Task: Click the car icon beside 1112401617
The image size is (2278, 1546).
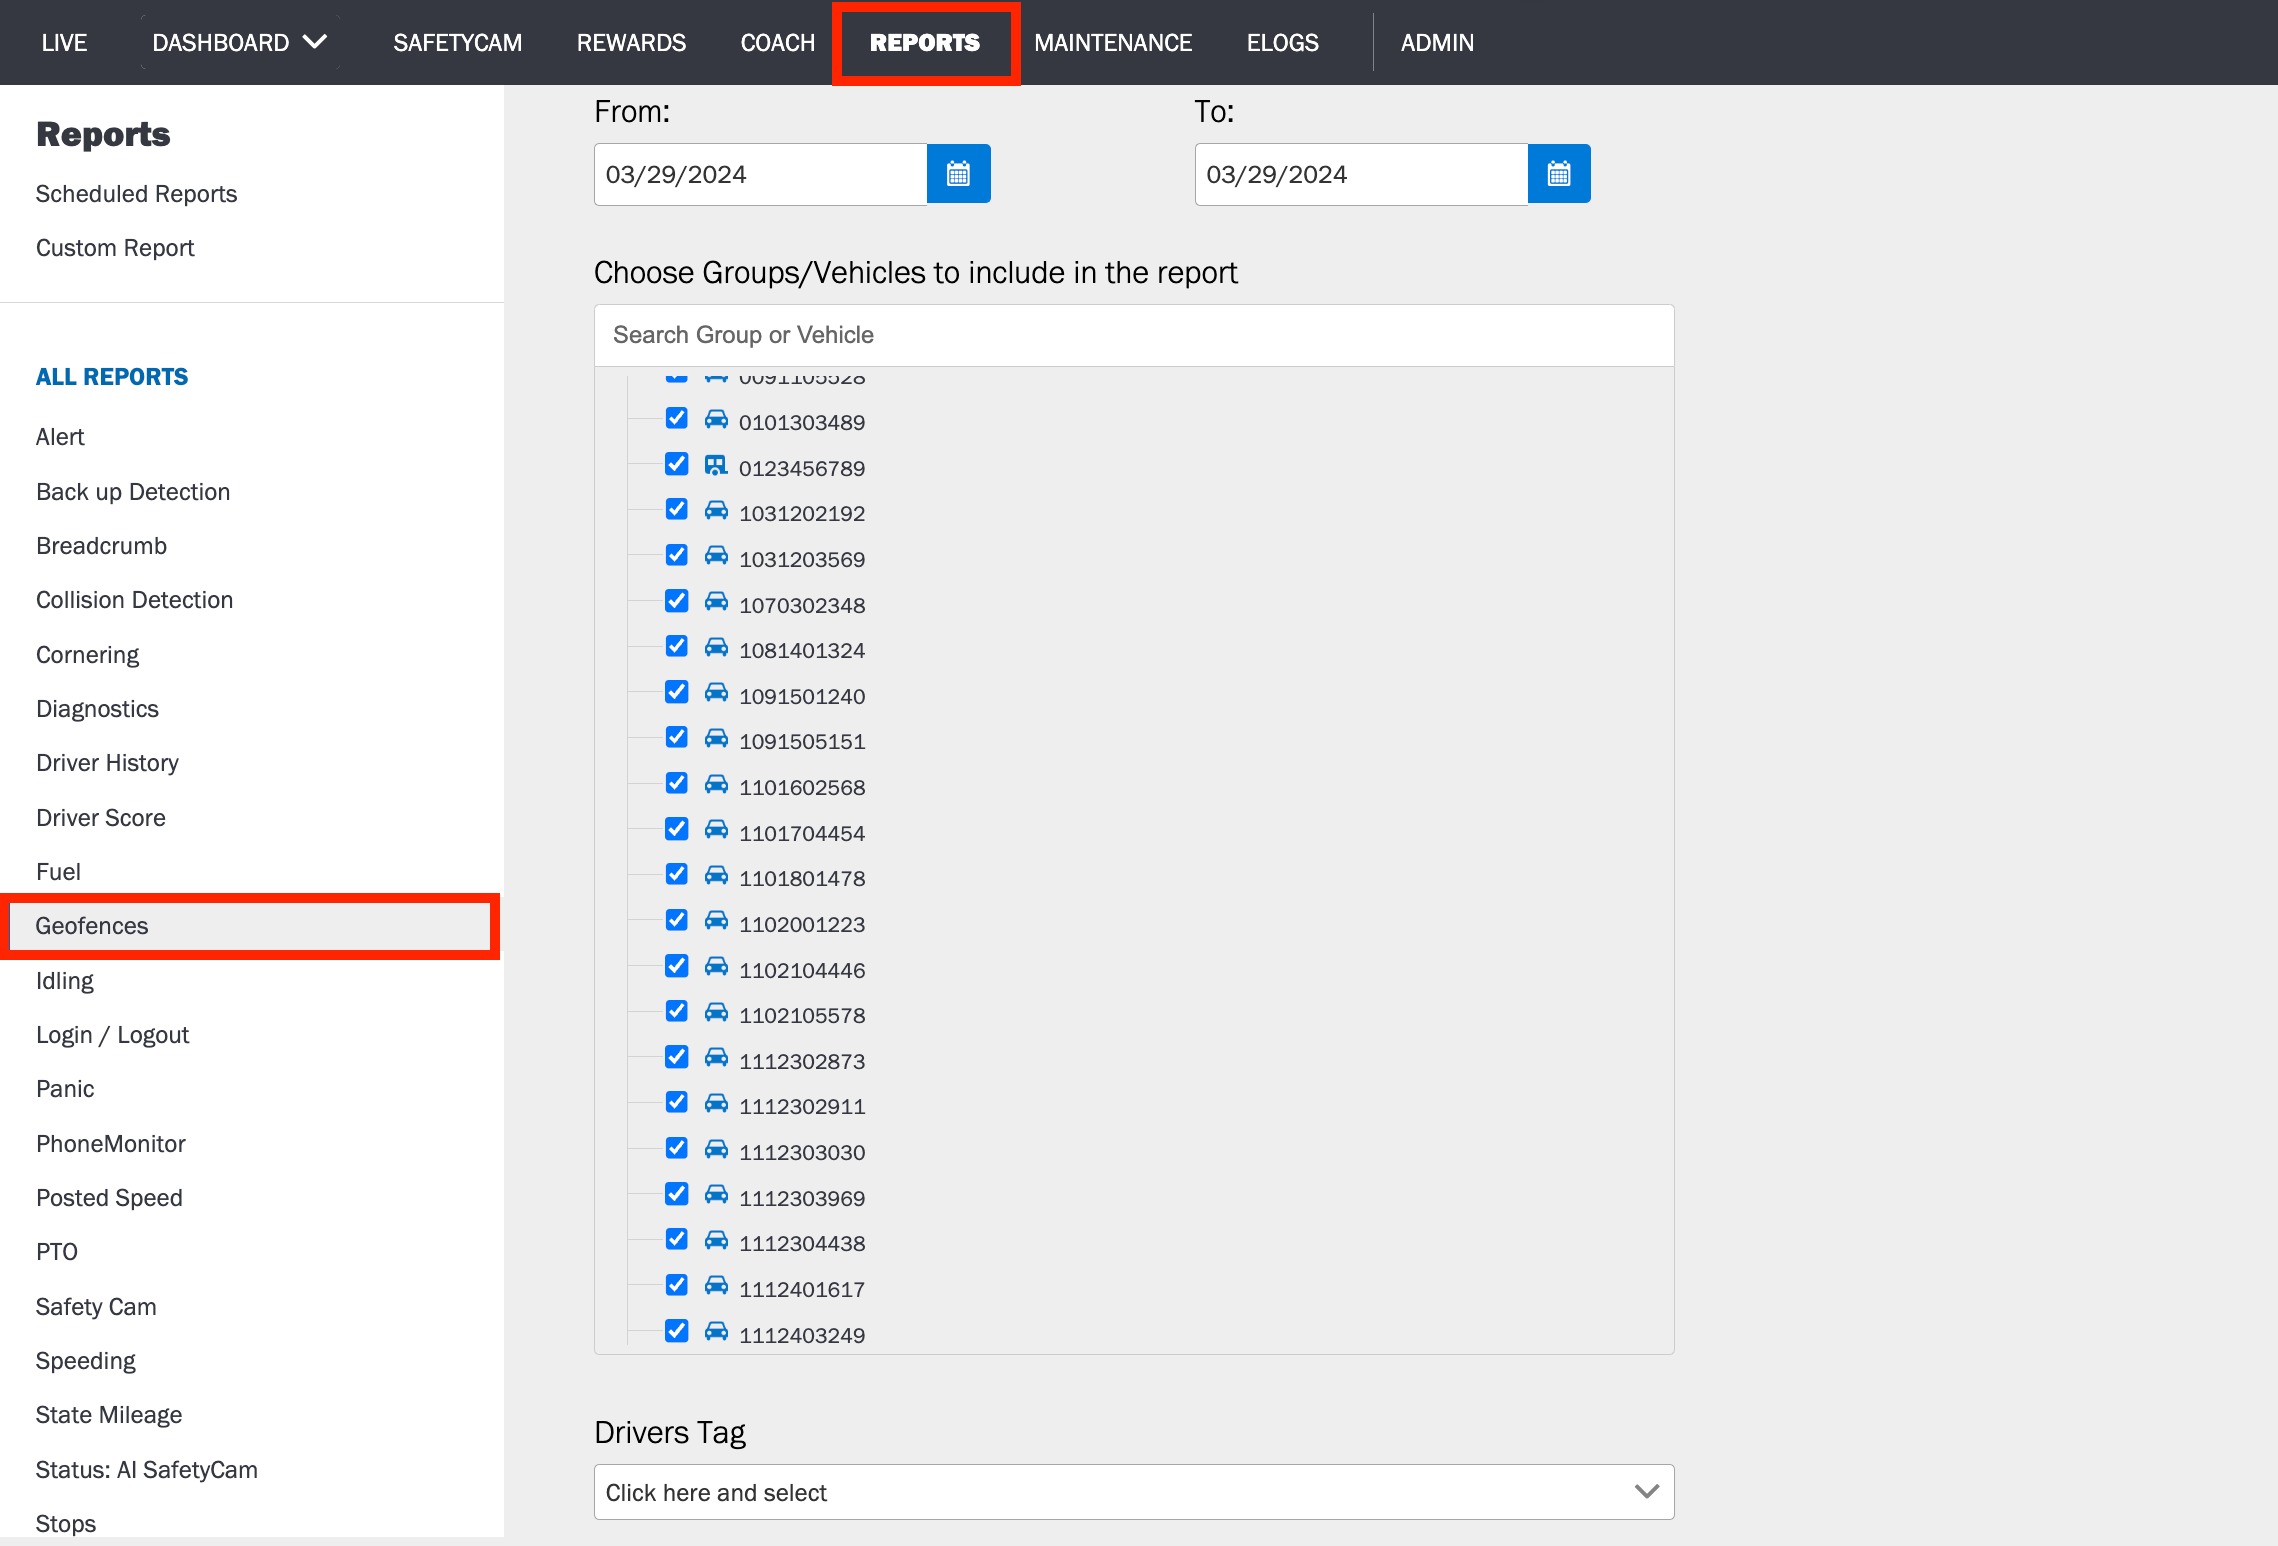Action: point(716,1287)
